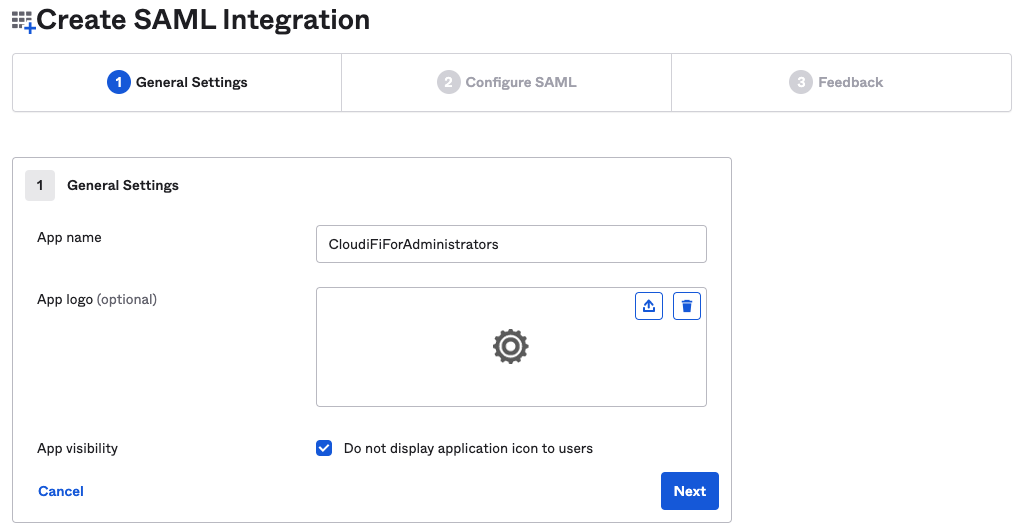Focus the App name text field
The image size is (1019, 529).
coord(511,244)
